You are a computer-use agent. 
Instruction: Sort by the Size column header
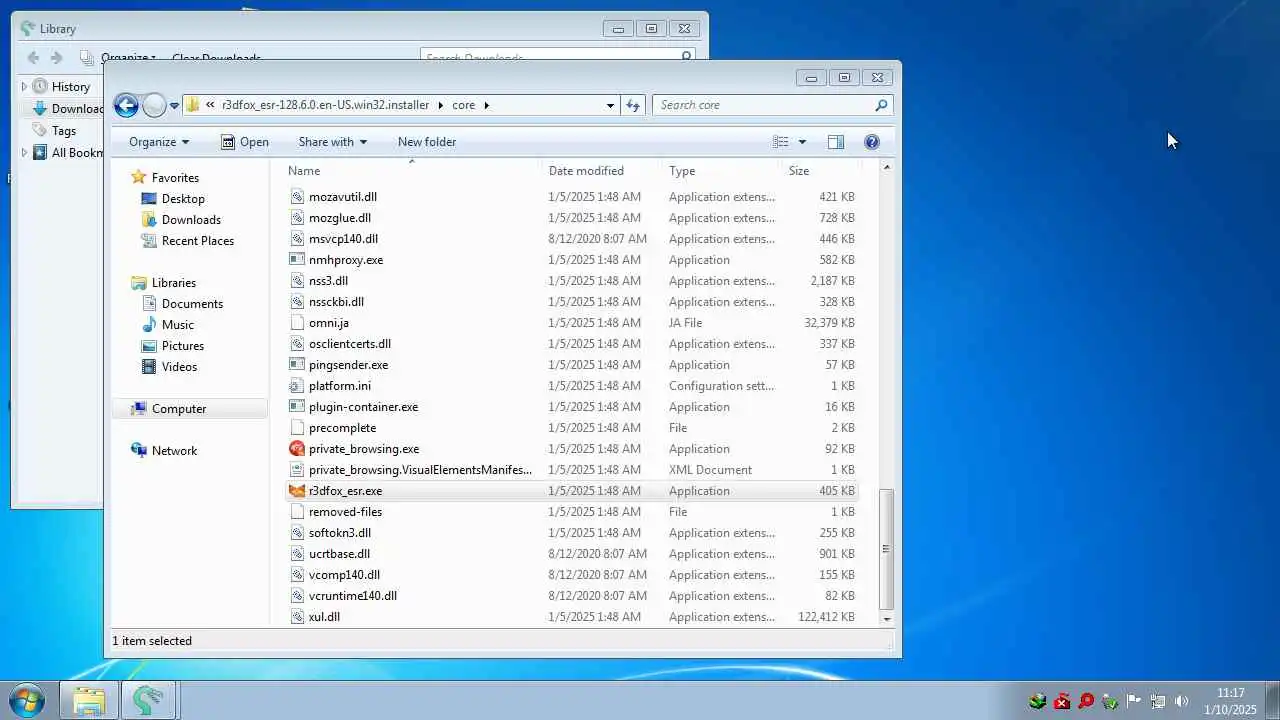click(x=799, y=171)
